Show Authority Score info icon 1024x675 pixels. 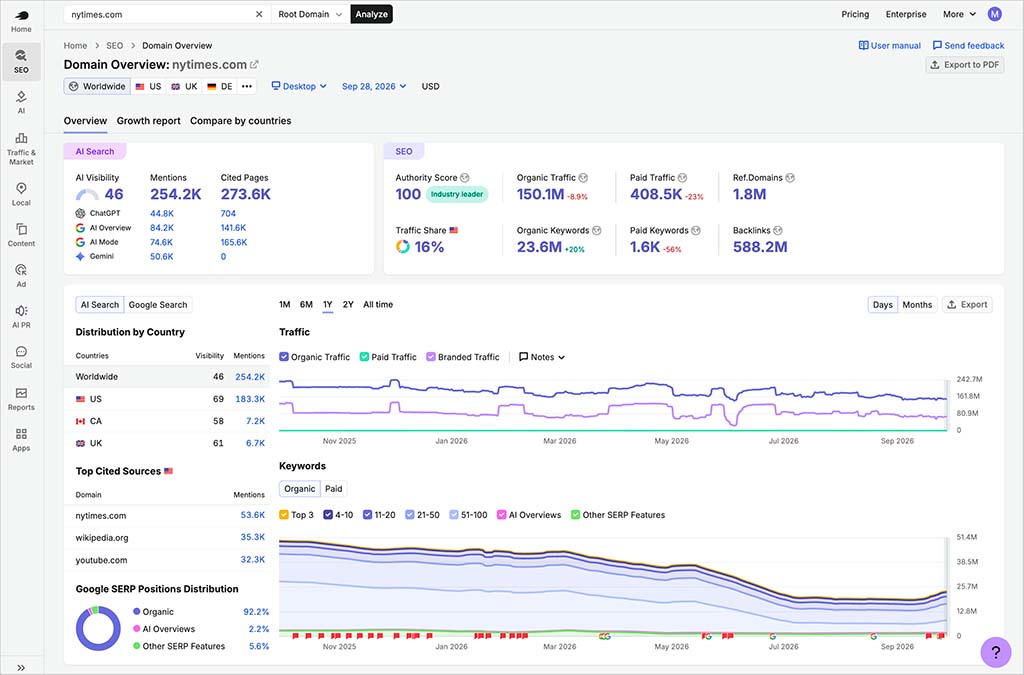coord(464,178)
